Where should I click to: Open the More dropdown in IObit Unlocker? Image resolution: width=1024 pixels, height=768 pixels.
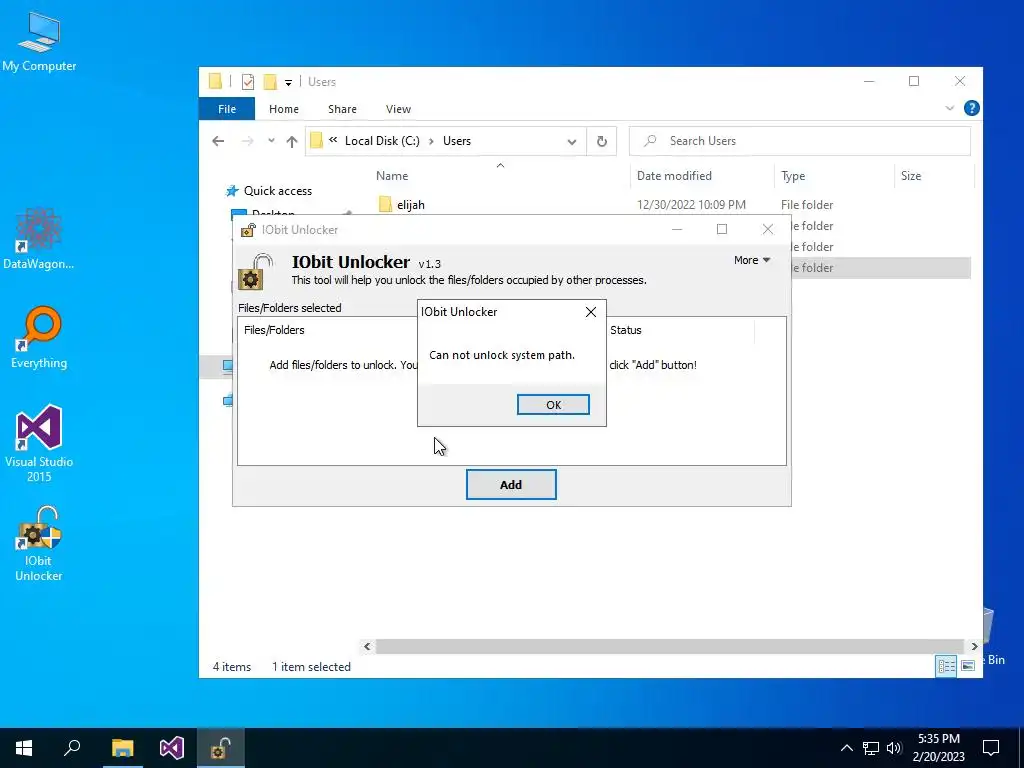752,260
